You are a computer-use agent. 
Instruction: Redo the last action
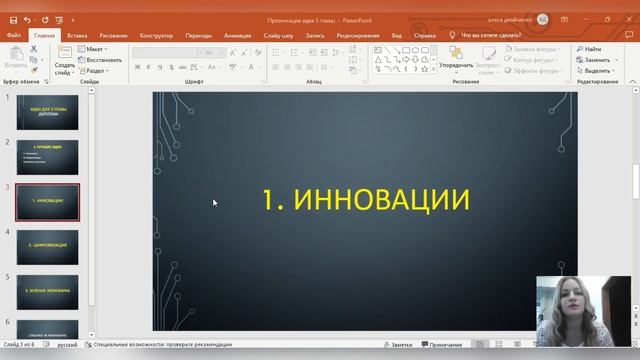click(45, 20)
